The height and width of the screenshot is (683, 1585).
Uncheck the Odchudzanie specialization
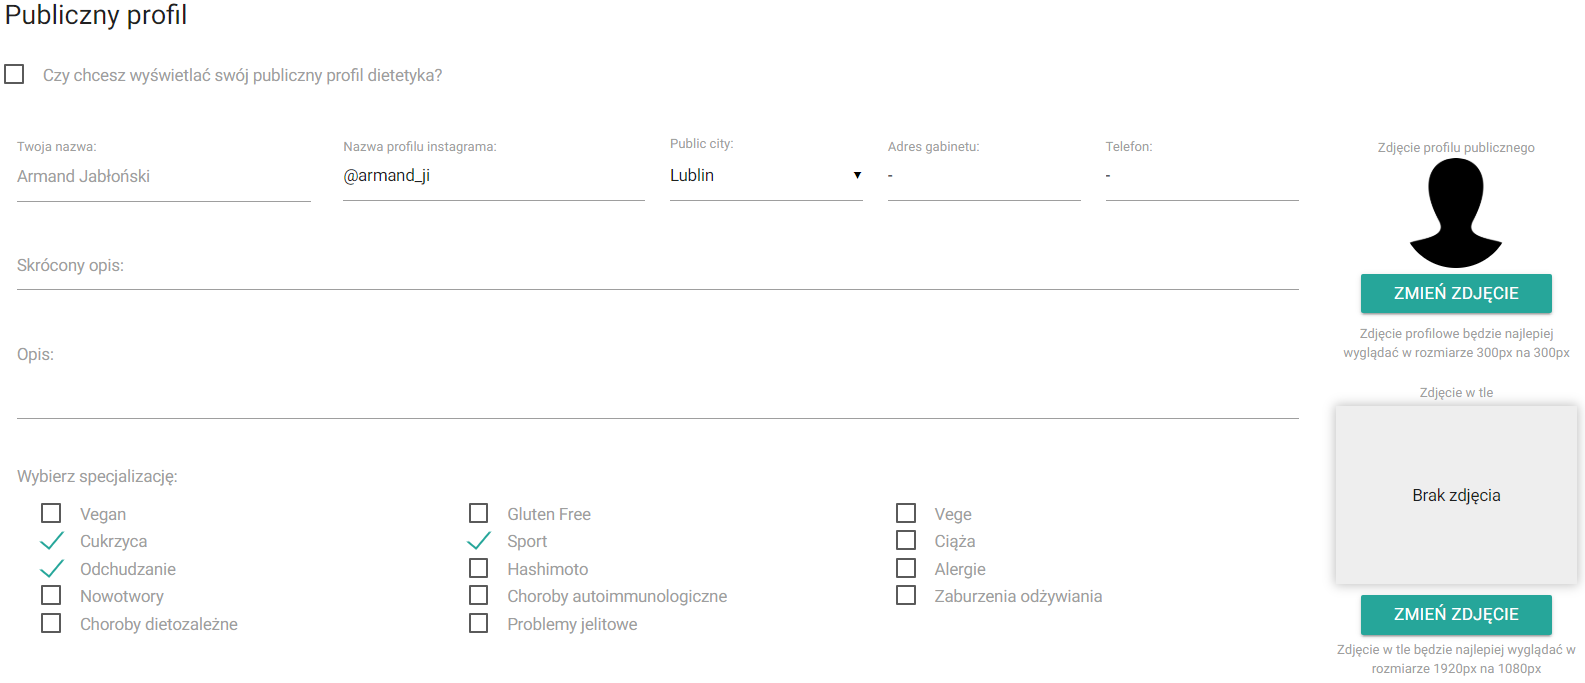pos(51,569)
